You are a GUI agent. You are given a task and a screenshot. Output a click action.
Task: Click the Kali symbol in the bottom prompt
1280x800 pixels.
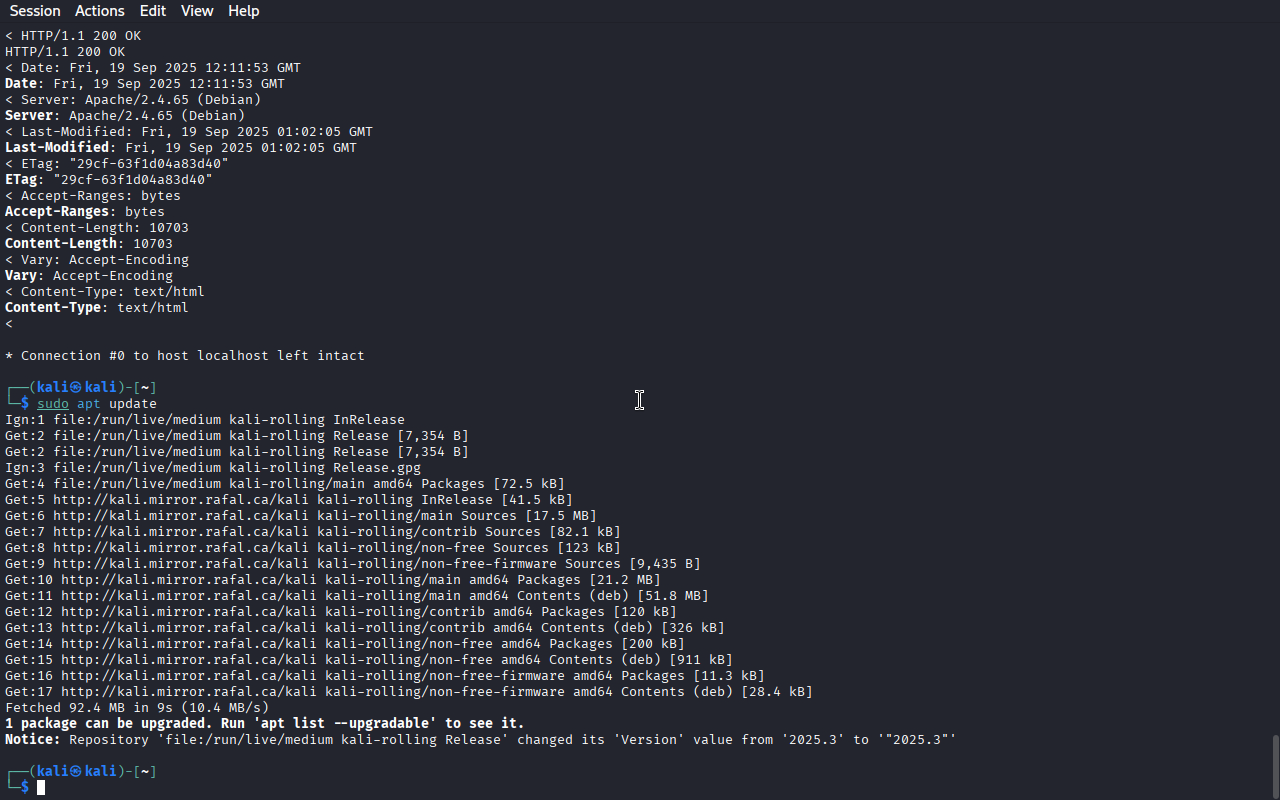pyautogui.click(x=75, y=772)
